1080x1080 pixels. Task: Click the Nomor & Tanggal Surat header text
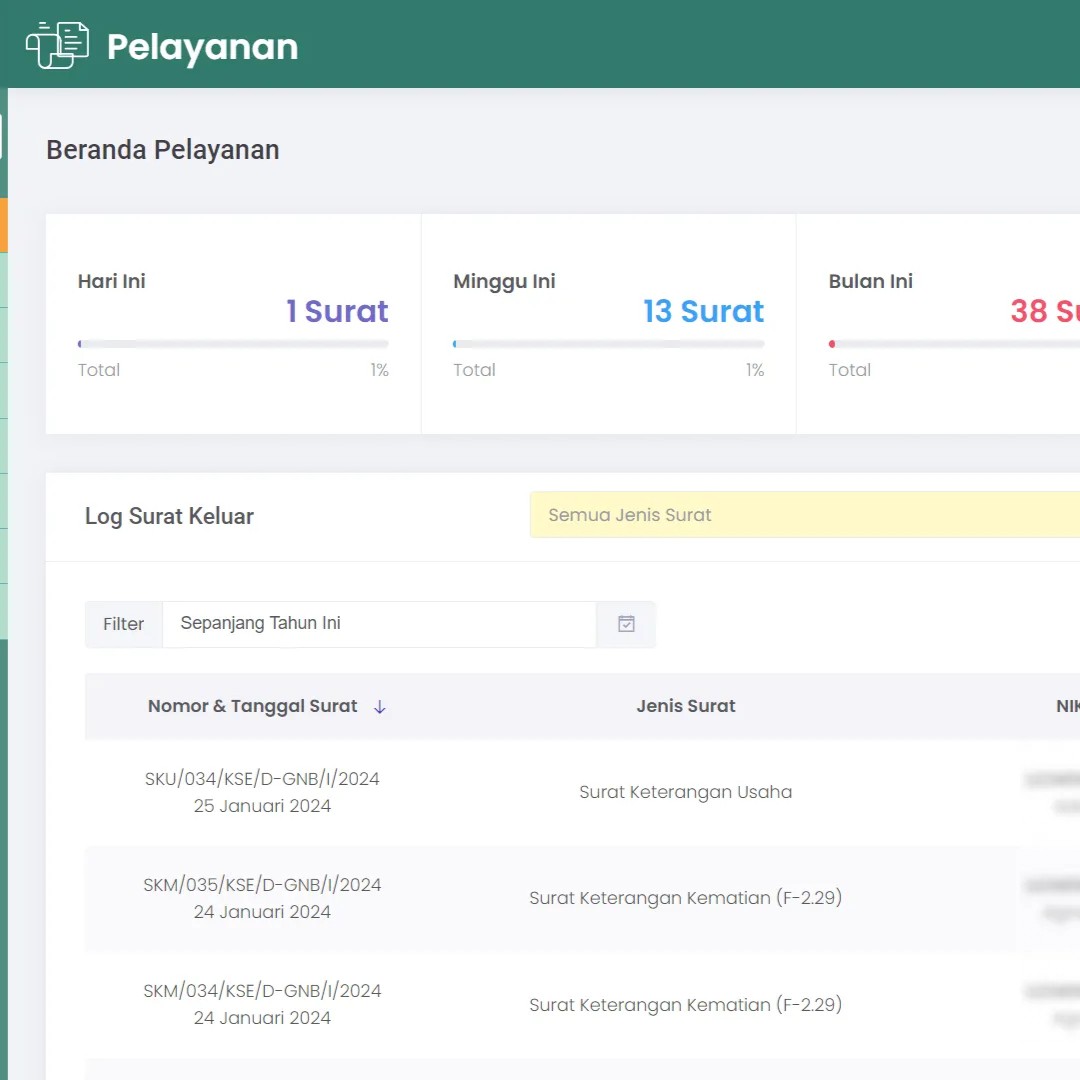[252, 706]
